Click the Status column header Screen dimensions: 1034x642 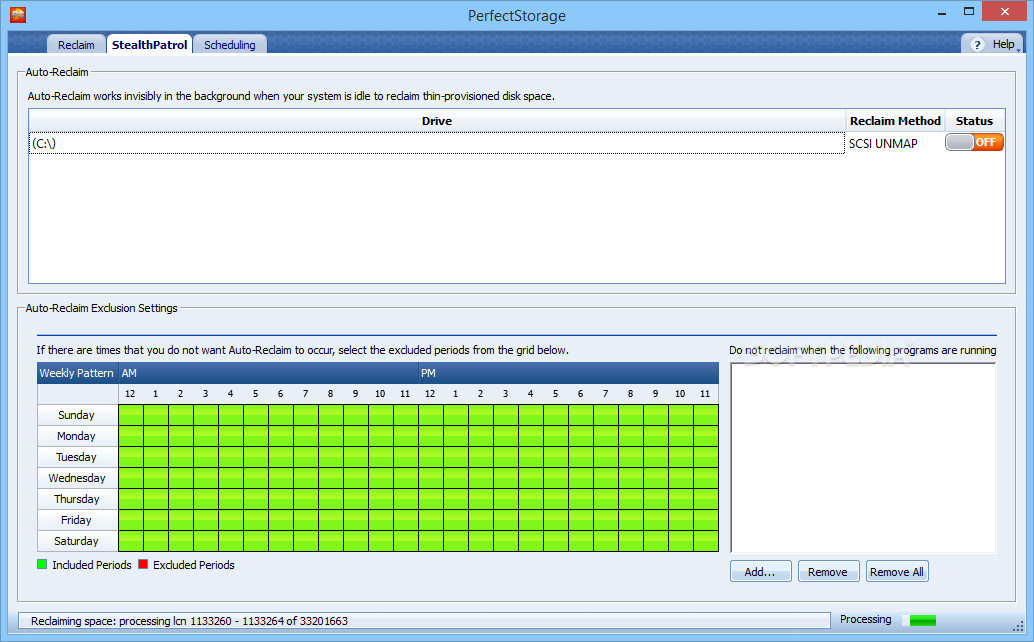974,121
